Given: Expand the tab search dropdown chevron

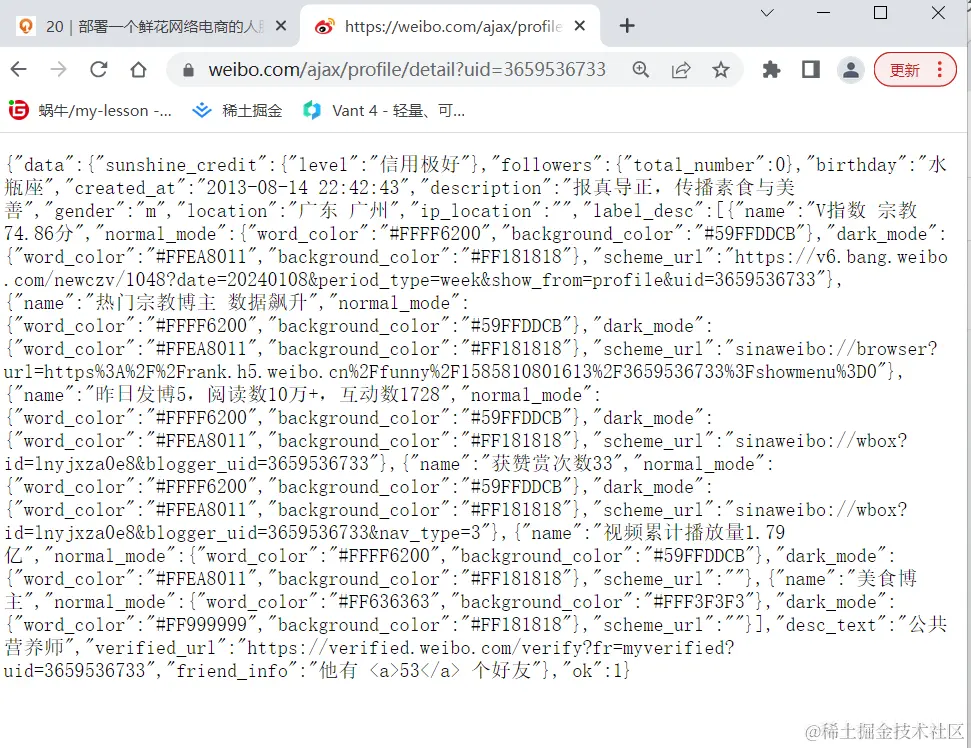Looking at the screenshot, I should [x=767, y=13].
